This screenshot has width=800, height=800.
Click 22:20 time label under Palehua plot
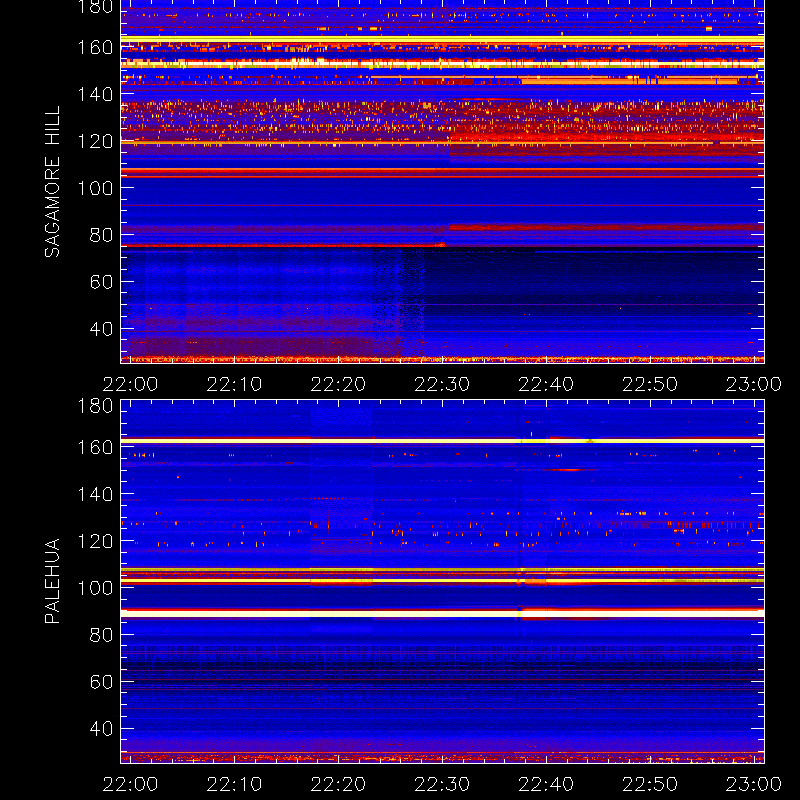[338, 784]
